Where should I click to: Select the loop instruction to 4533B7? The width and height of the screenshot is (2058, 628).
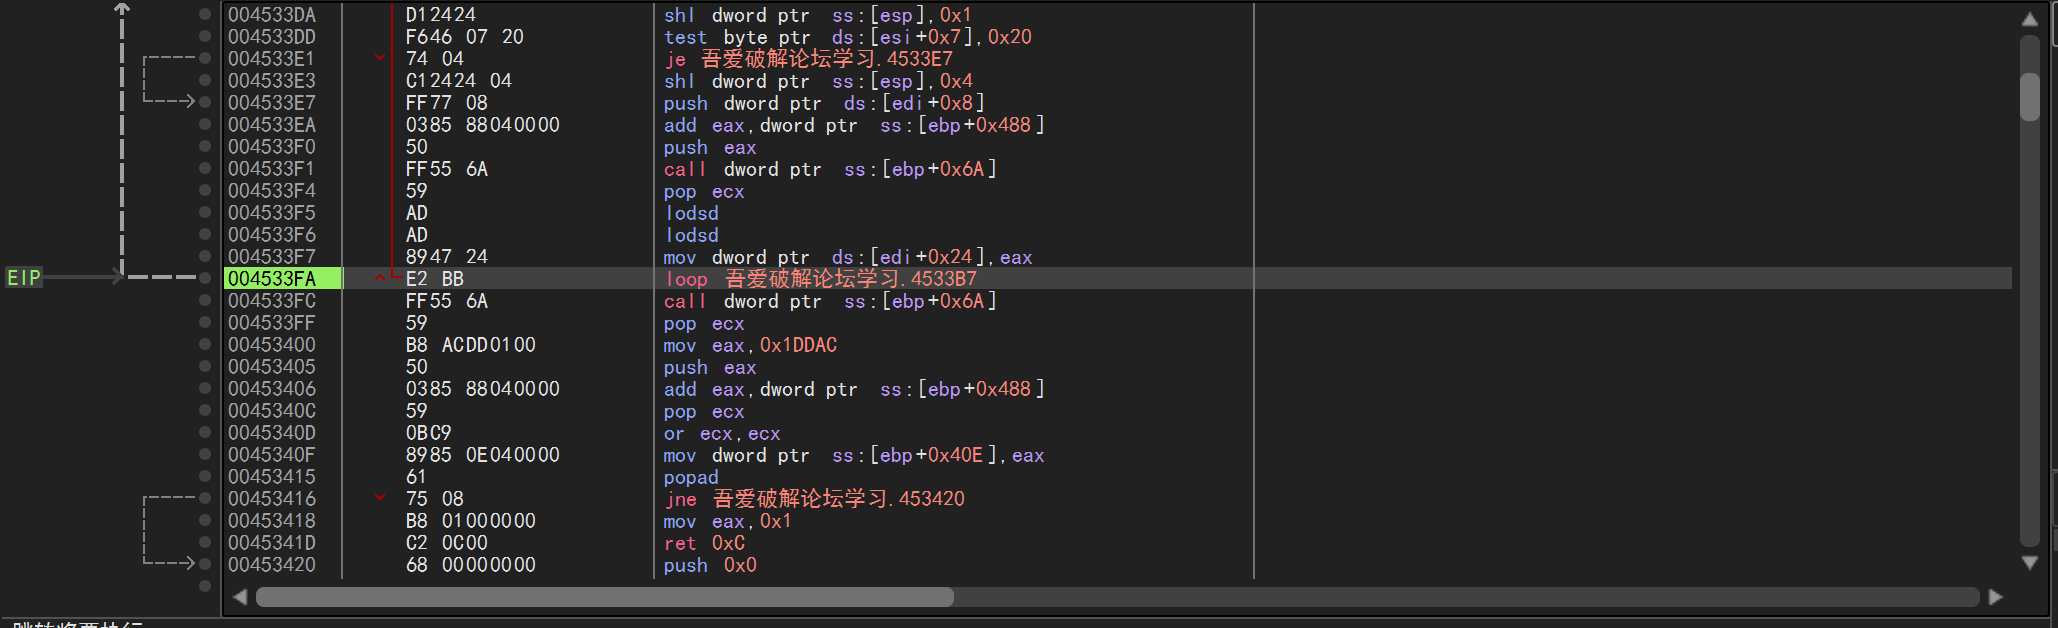pyautogui.click(x=820, y=279)
